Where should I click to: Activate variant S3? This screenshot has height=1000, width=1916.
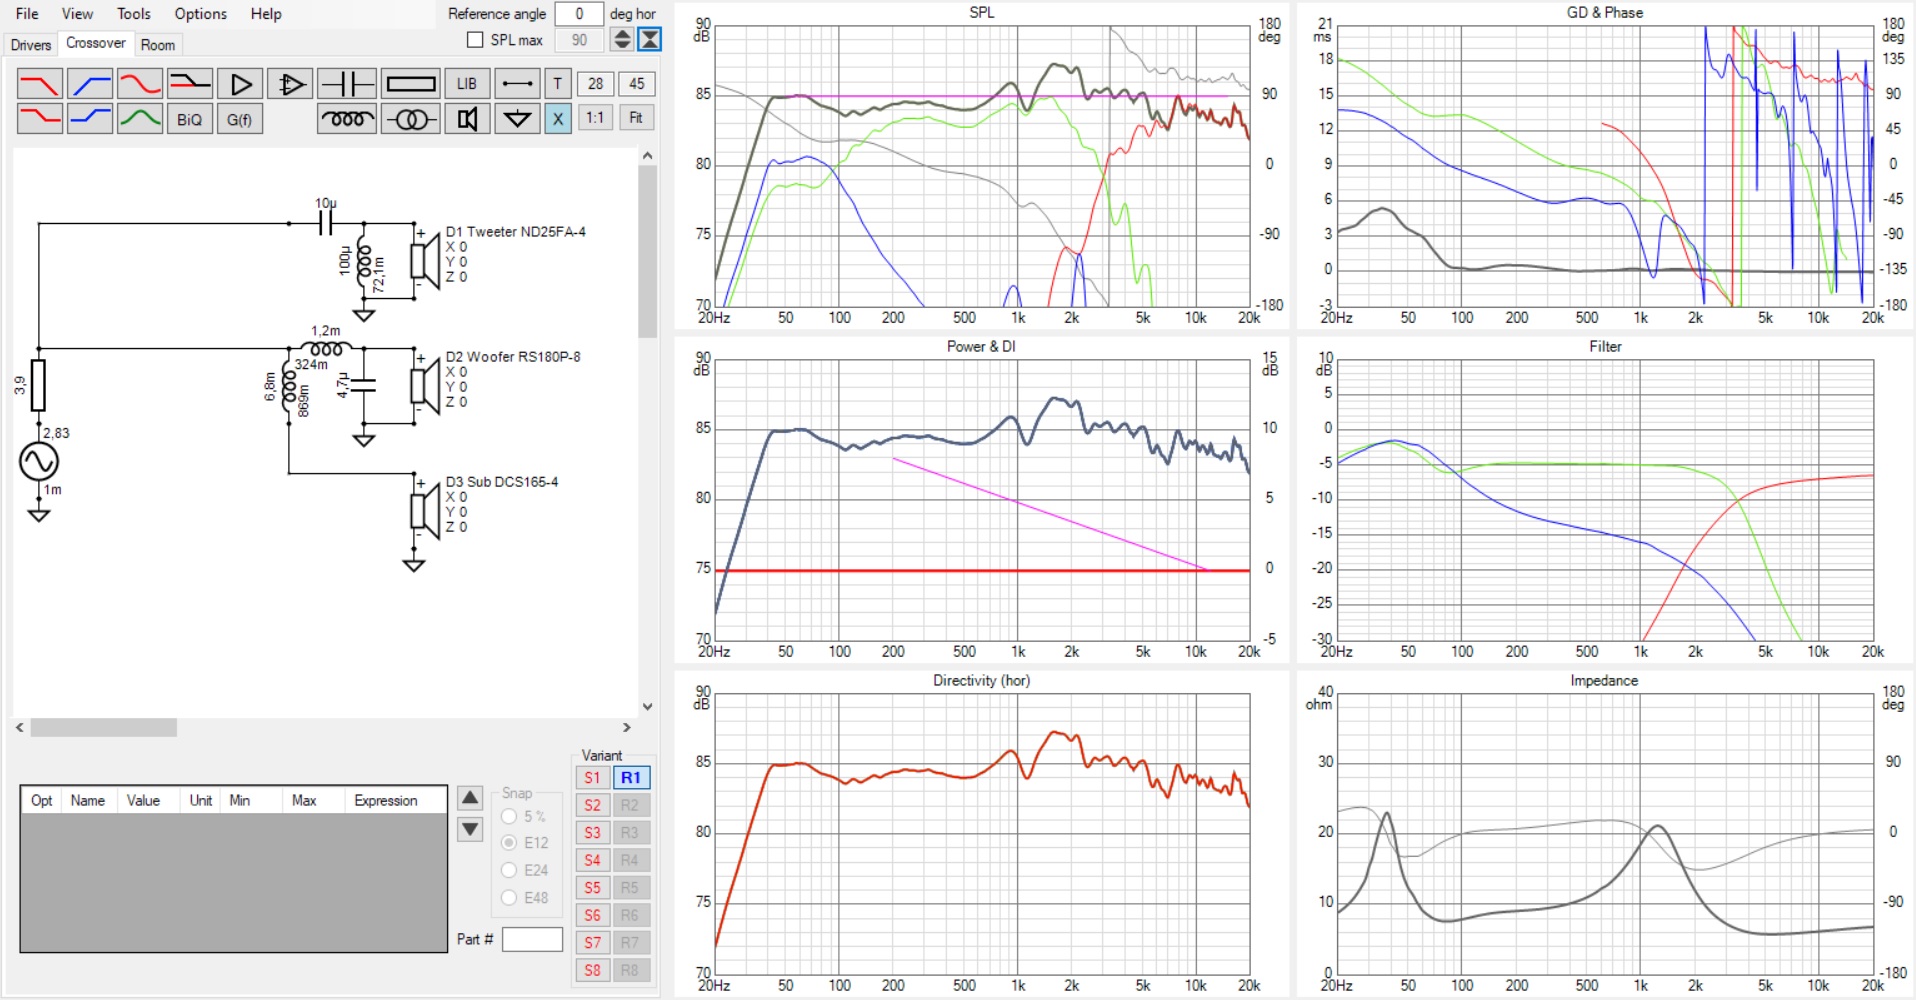pyautogui.click(x=593, y=832)
